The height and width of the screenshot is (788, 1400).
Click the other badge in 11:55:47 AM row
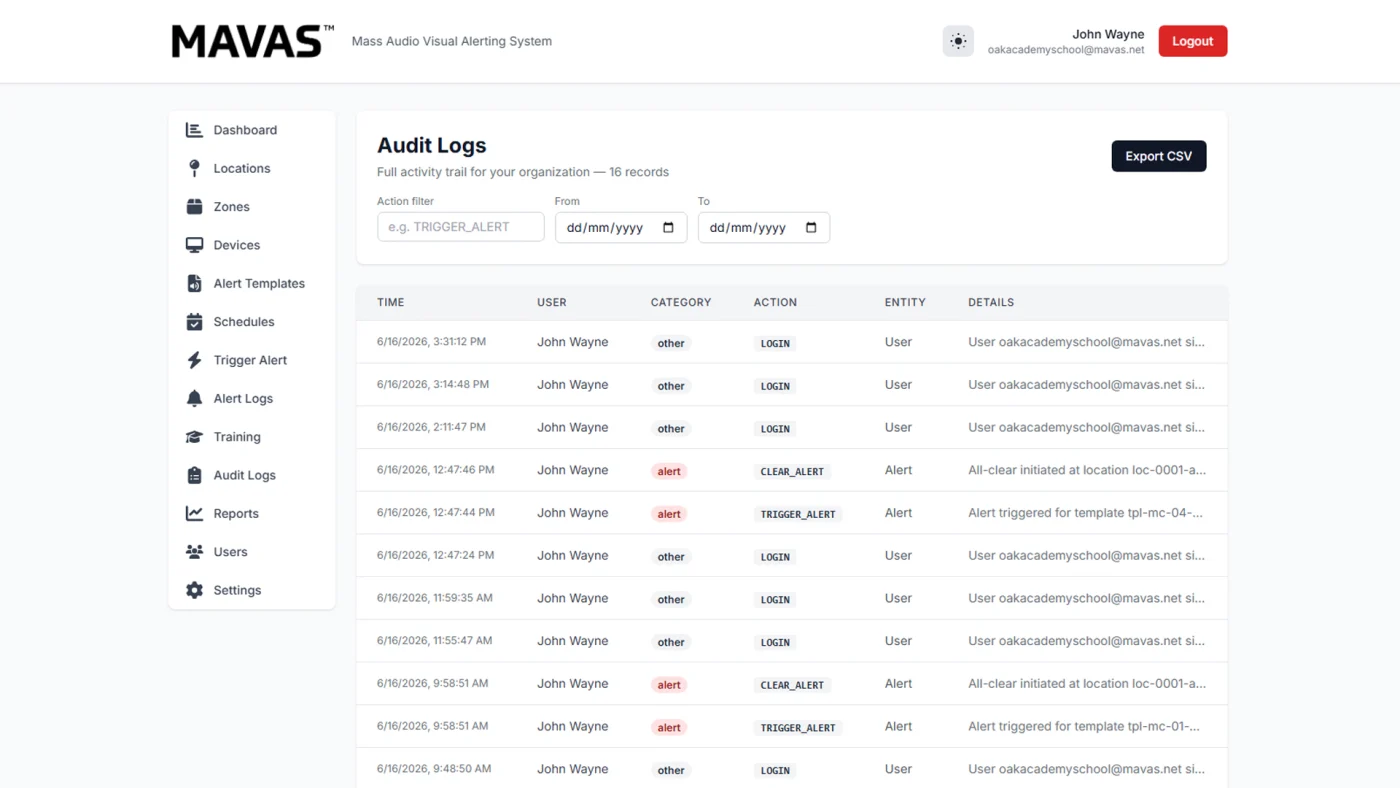click(671, 642)
